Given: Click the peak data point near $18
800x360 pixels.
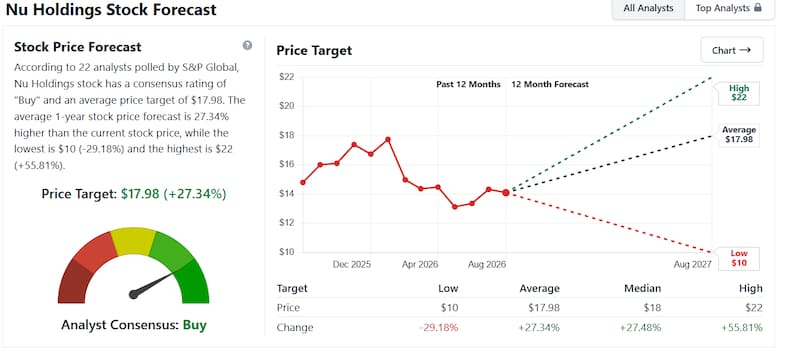Looking at the screenshot, I should pyautogui.click(x=388, y=139).
